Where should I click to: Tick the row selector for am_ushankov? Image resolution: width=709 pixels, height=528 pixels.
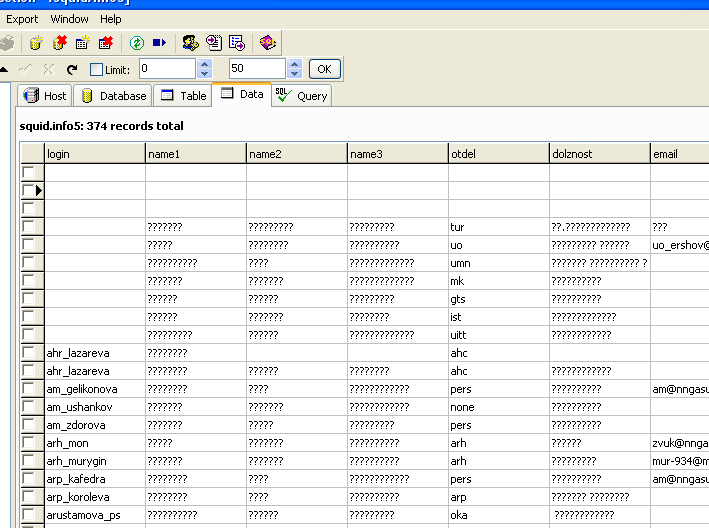[x=28, y=407]
